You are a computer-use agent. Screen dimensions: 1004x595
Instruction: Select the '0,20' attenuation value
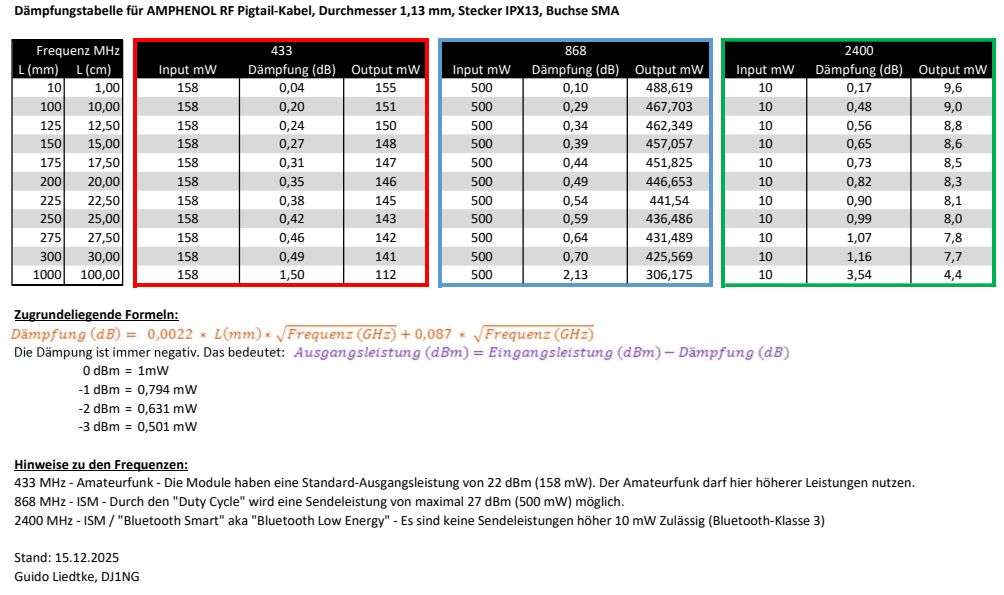pos(292,106)
